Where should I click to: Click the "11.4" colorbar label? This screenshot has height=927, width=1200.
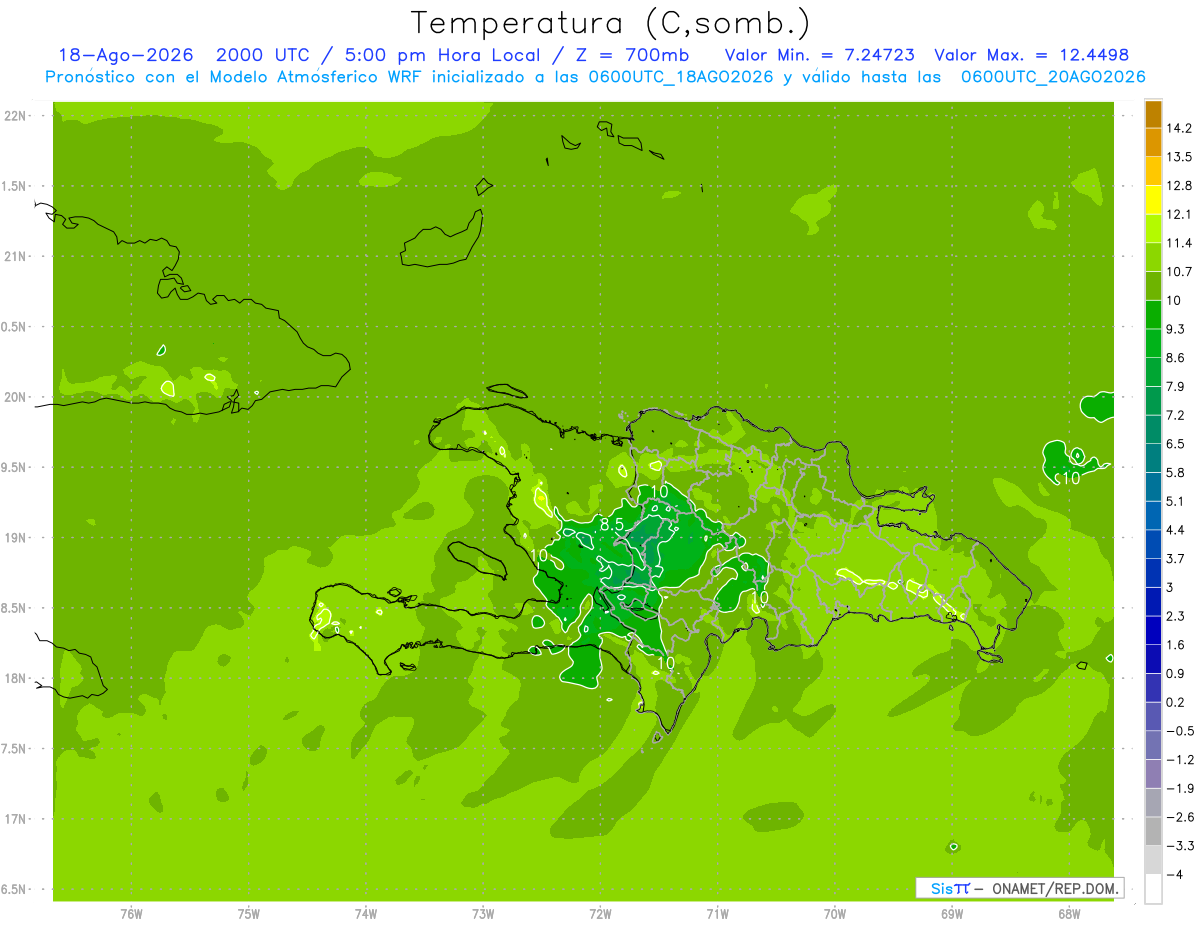pos(1179,243)
